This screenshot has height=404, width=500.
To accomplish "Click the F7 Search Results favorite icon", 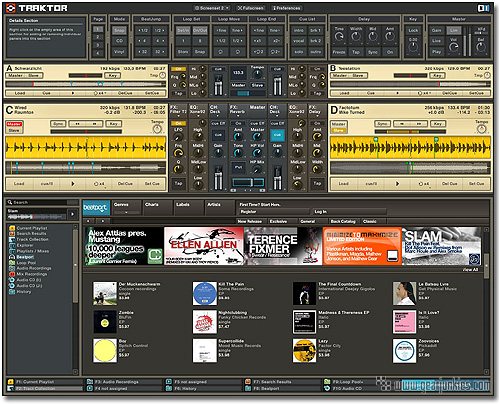I will 248,382.
